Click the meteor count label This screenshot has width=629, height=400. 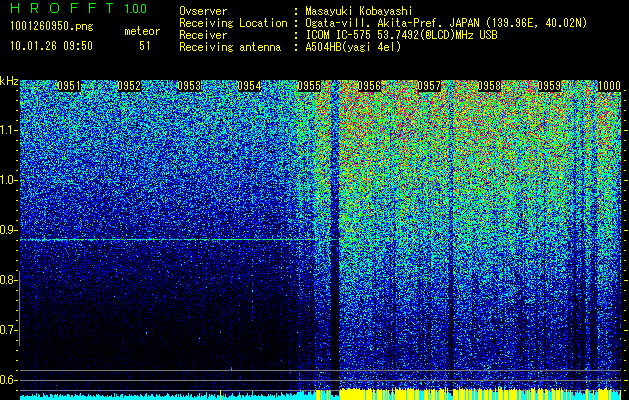(142, 31)
